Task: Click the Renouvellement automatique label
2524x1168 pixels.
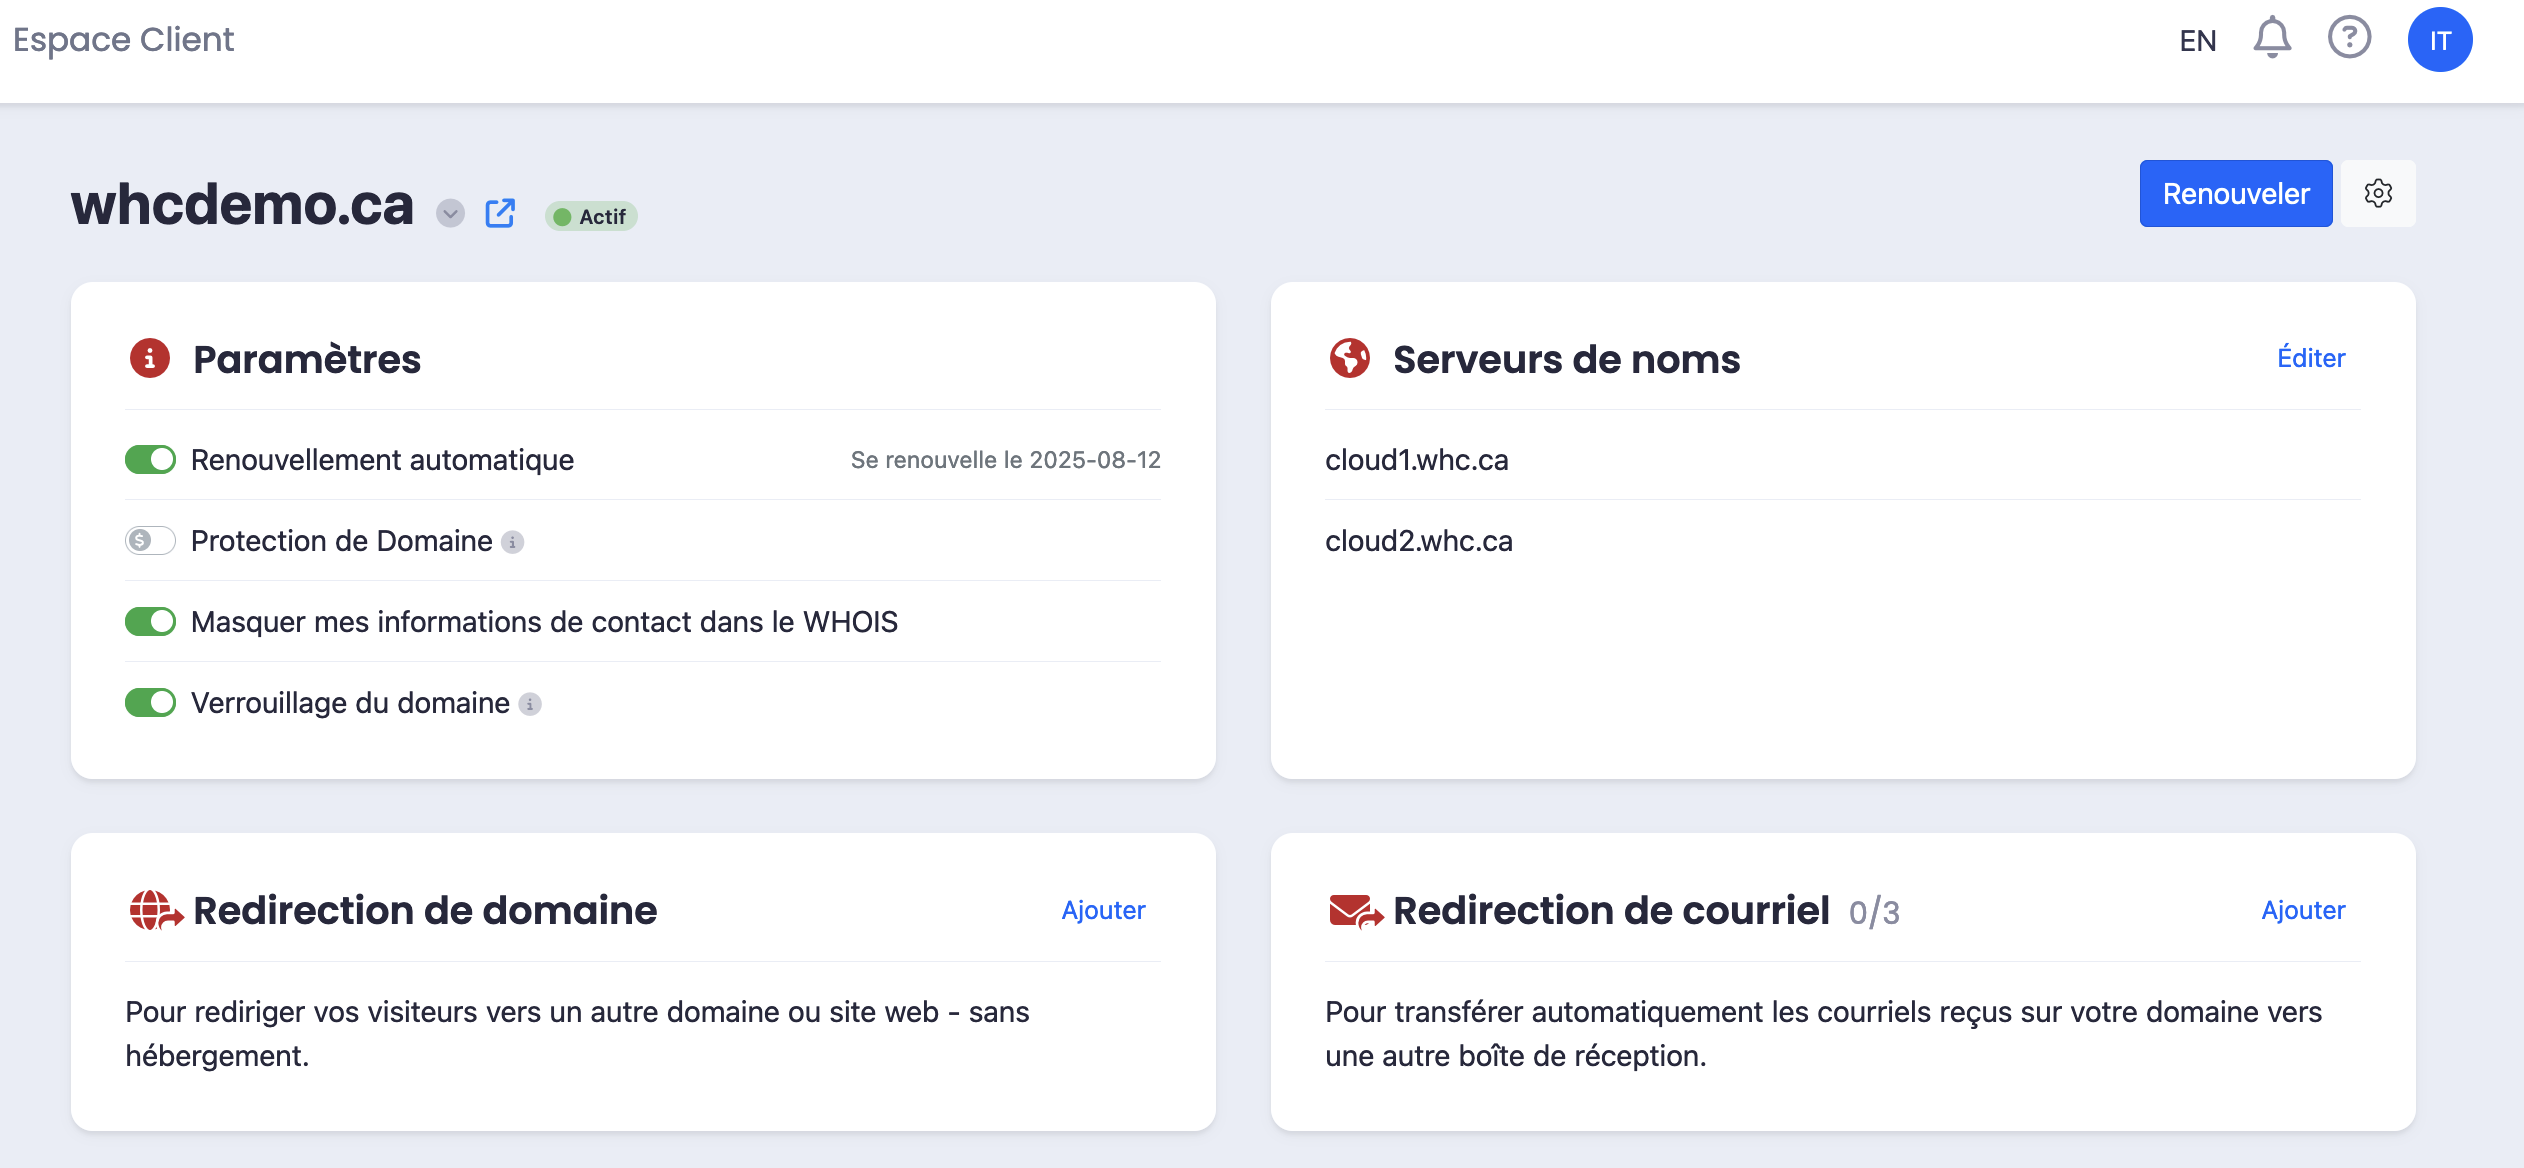Action: (x=382, y=460)
